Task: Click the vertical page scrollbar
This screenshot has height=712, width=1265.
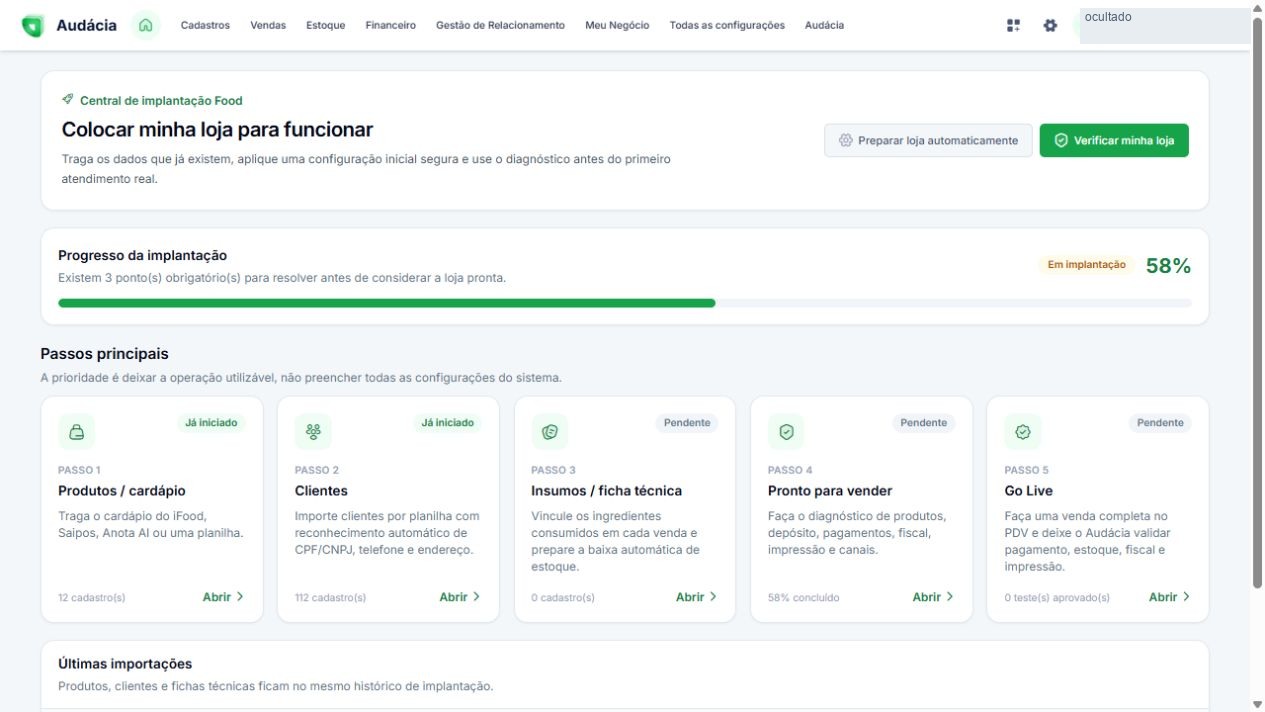Action: (1257, 300)
